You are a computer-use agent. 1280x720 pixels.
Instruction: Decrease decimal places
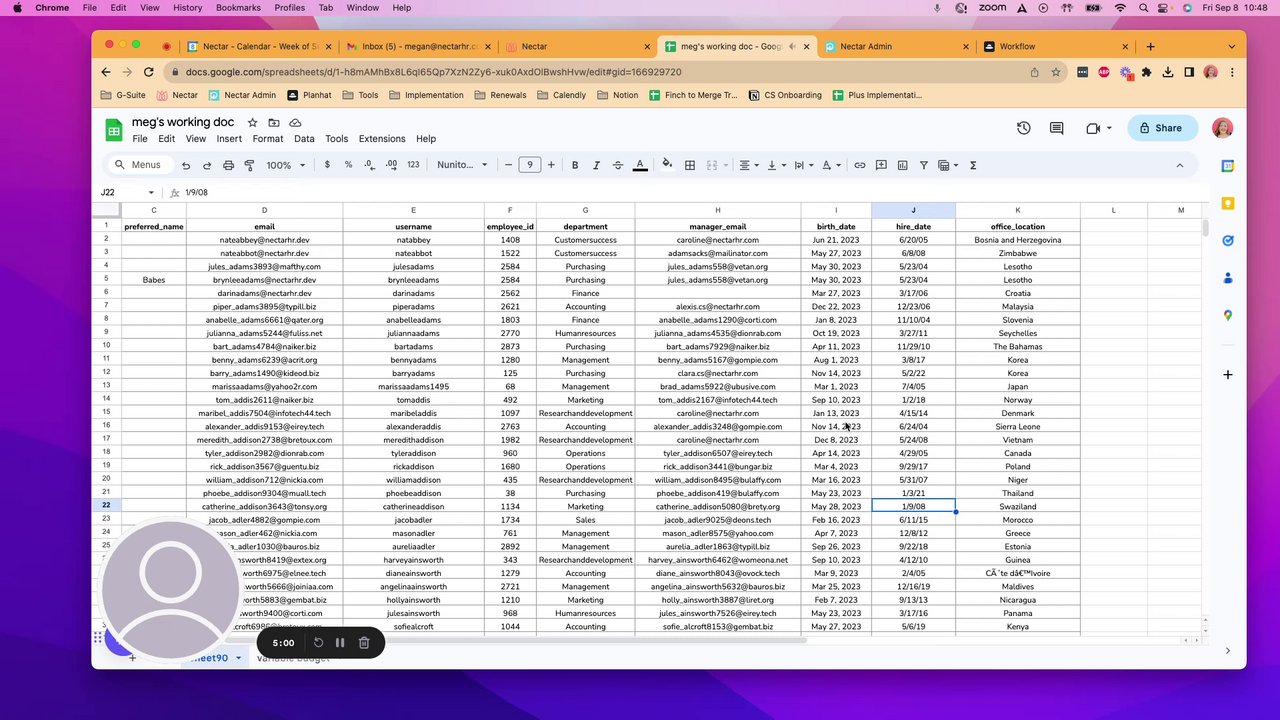(369, 165)
